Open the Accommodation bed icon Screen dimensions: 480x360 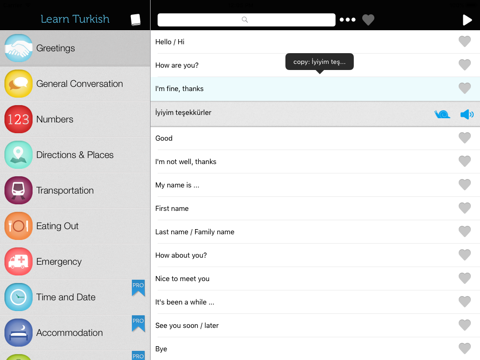18,333
